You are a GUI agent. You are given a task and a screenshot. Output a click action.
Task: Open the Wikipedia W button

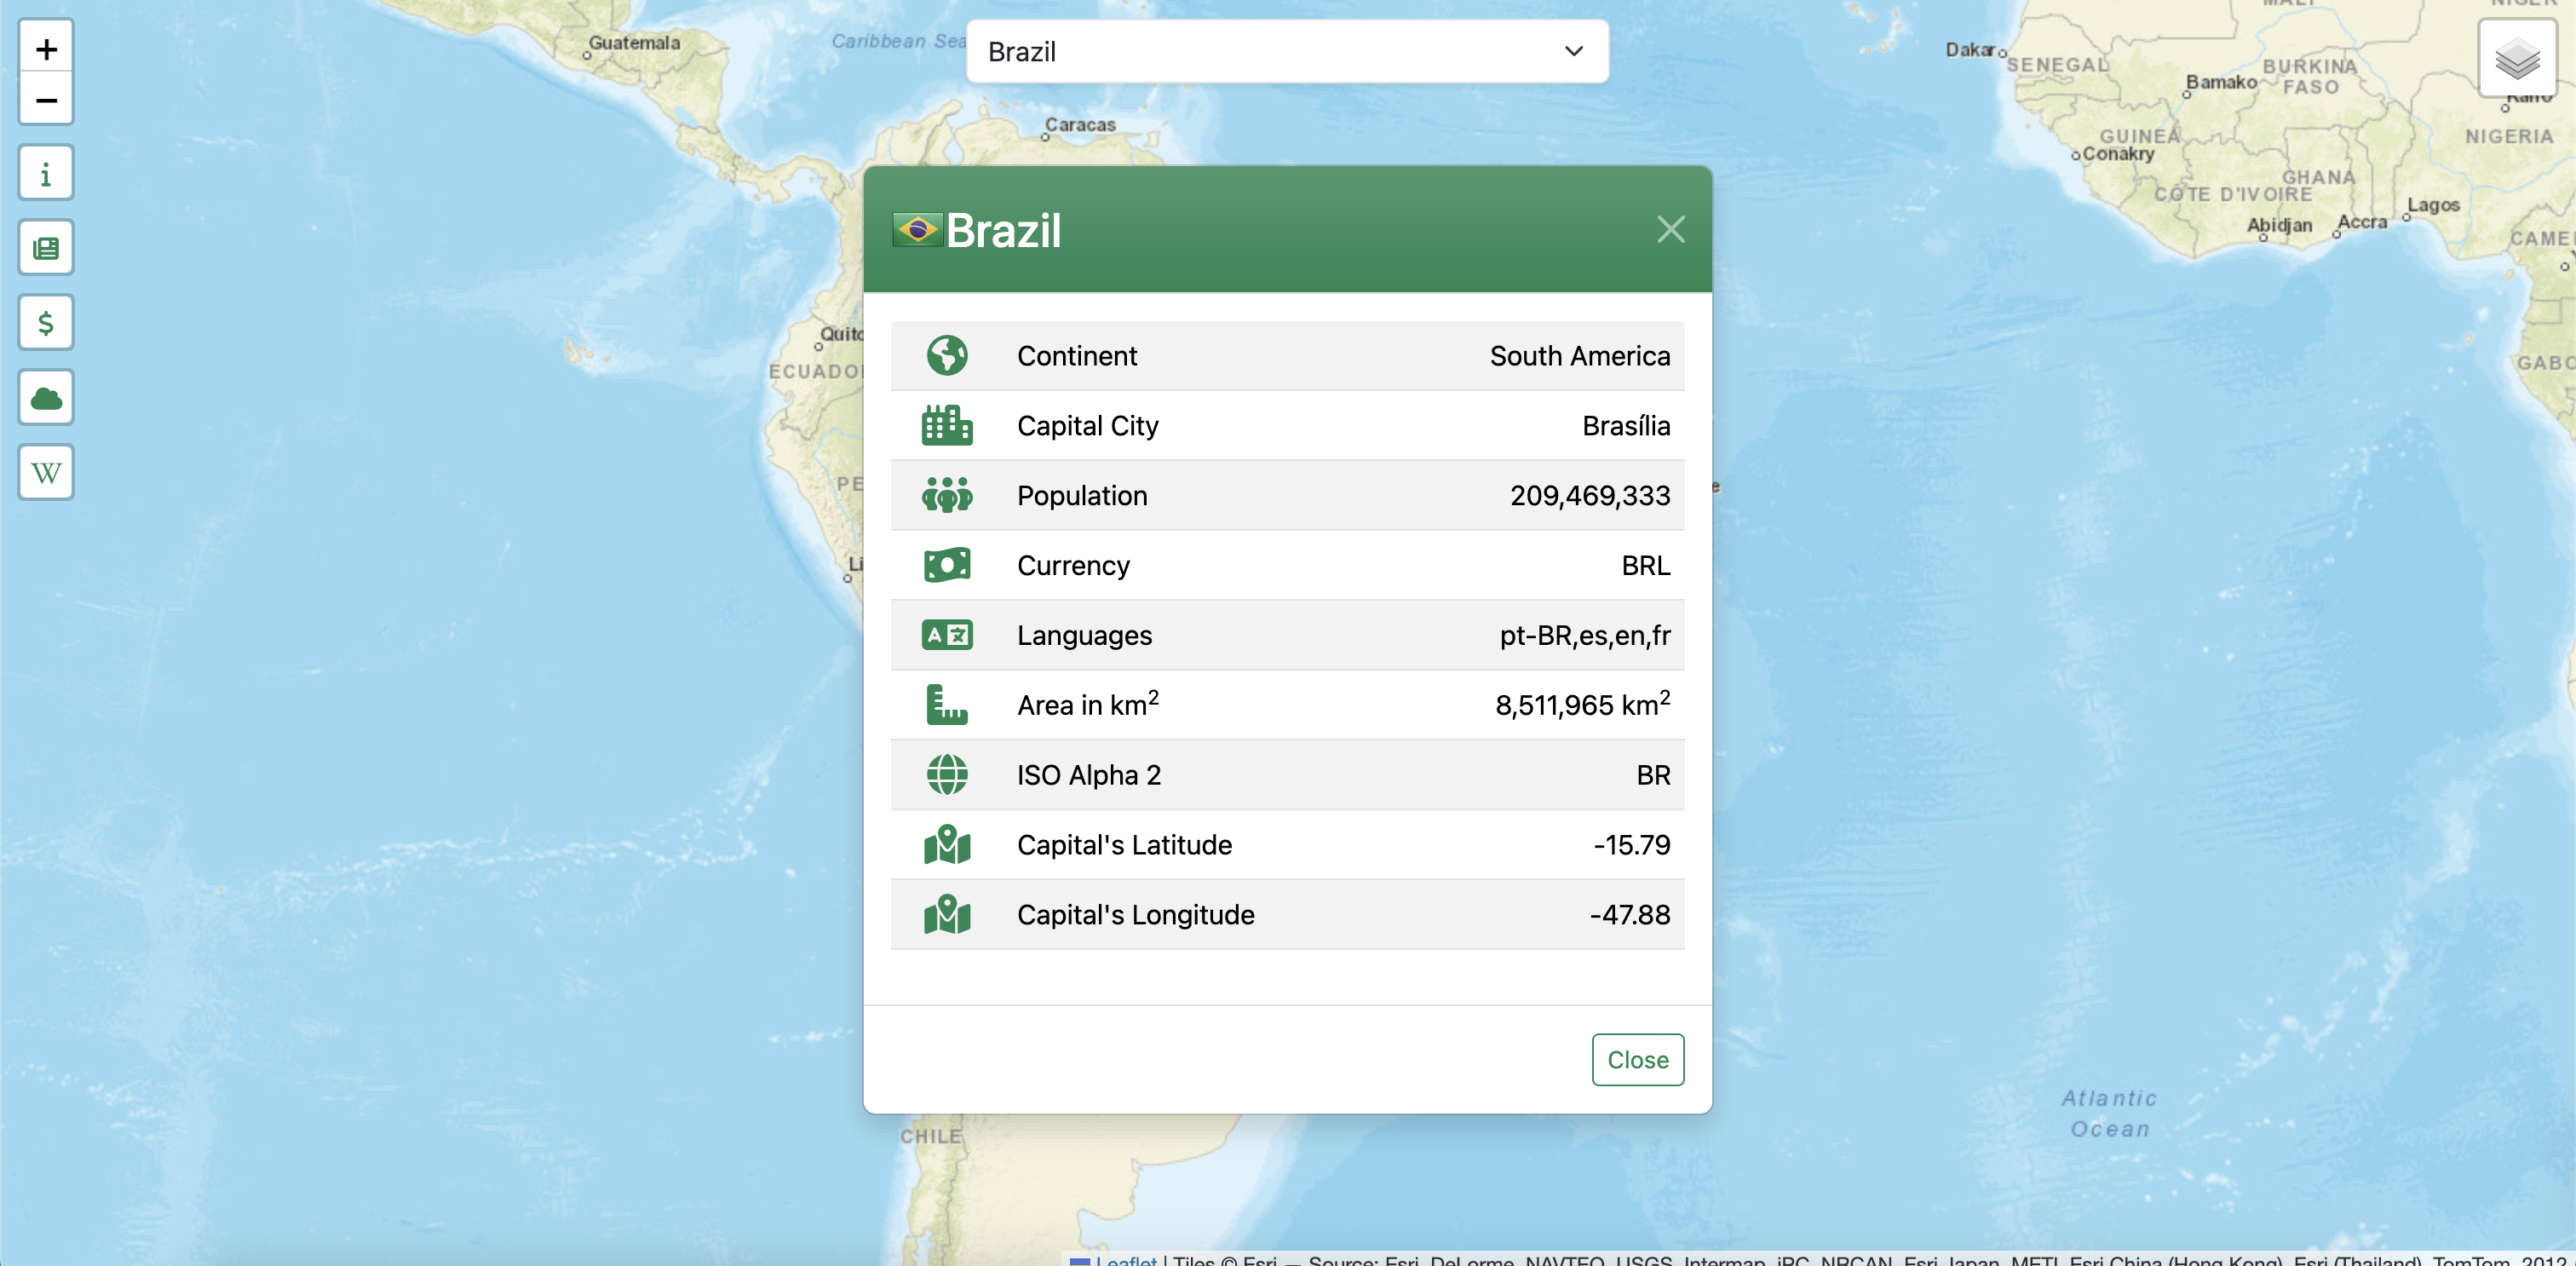pos(46,472)
